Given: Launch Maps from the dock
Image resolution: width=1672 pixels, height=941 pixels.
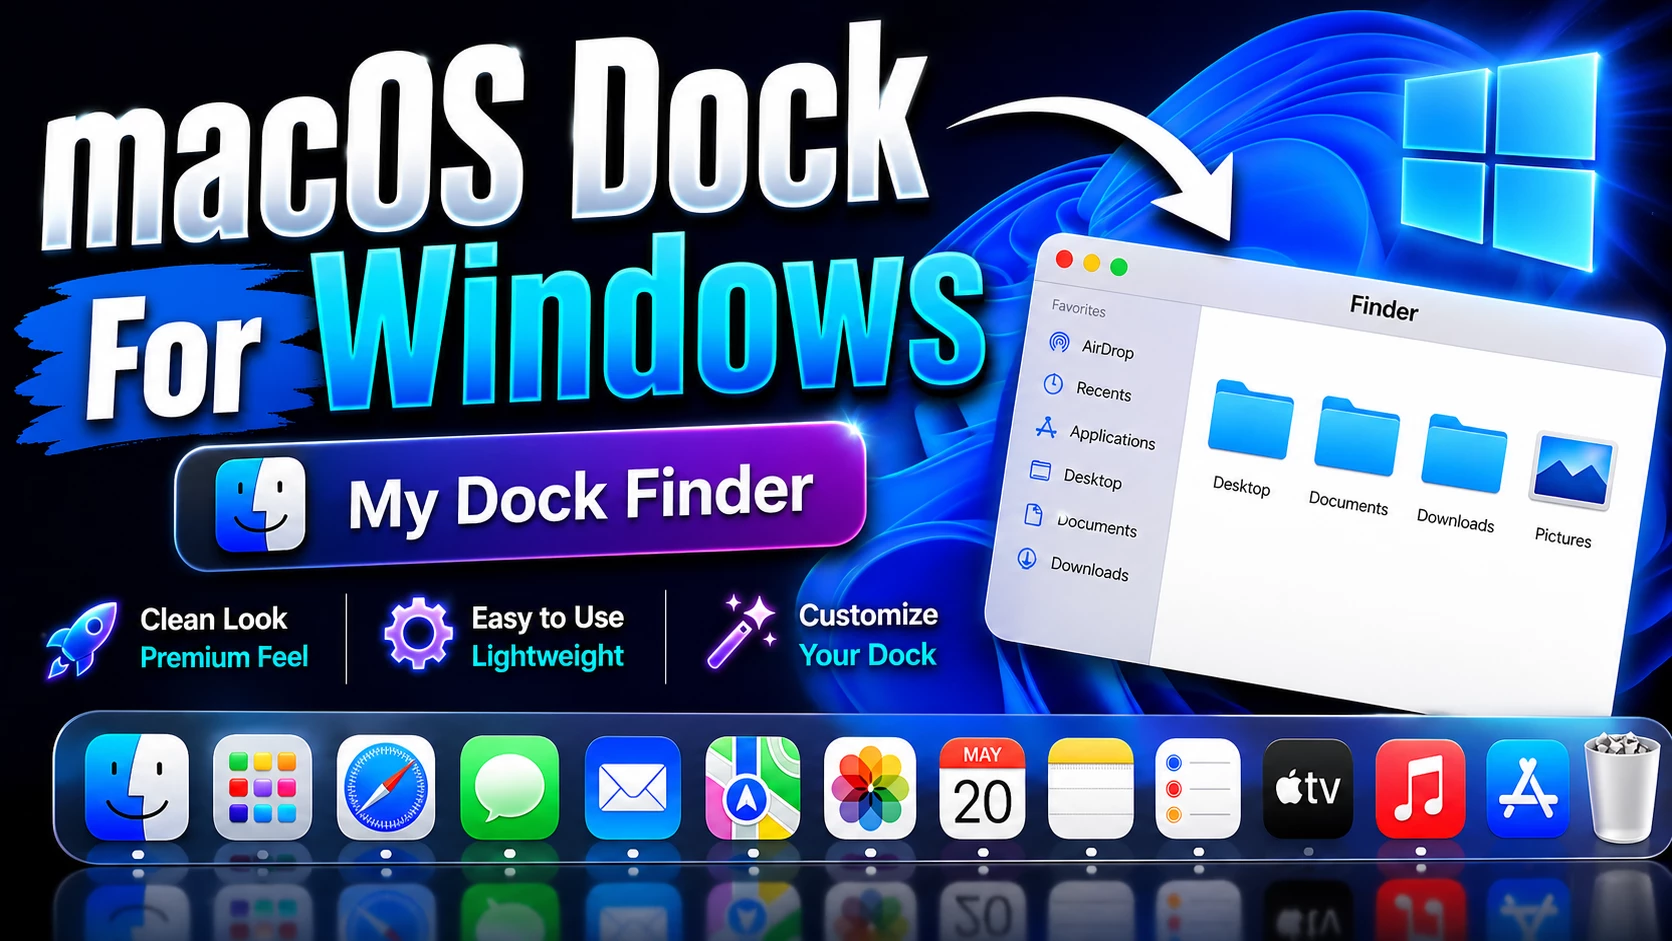Looking at the screenshot, I should click(x=753, y=787).
